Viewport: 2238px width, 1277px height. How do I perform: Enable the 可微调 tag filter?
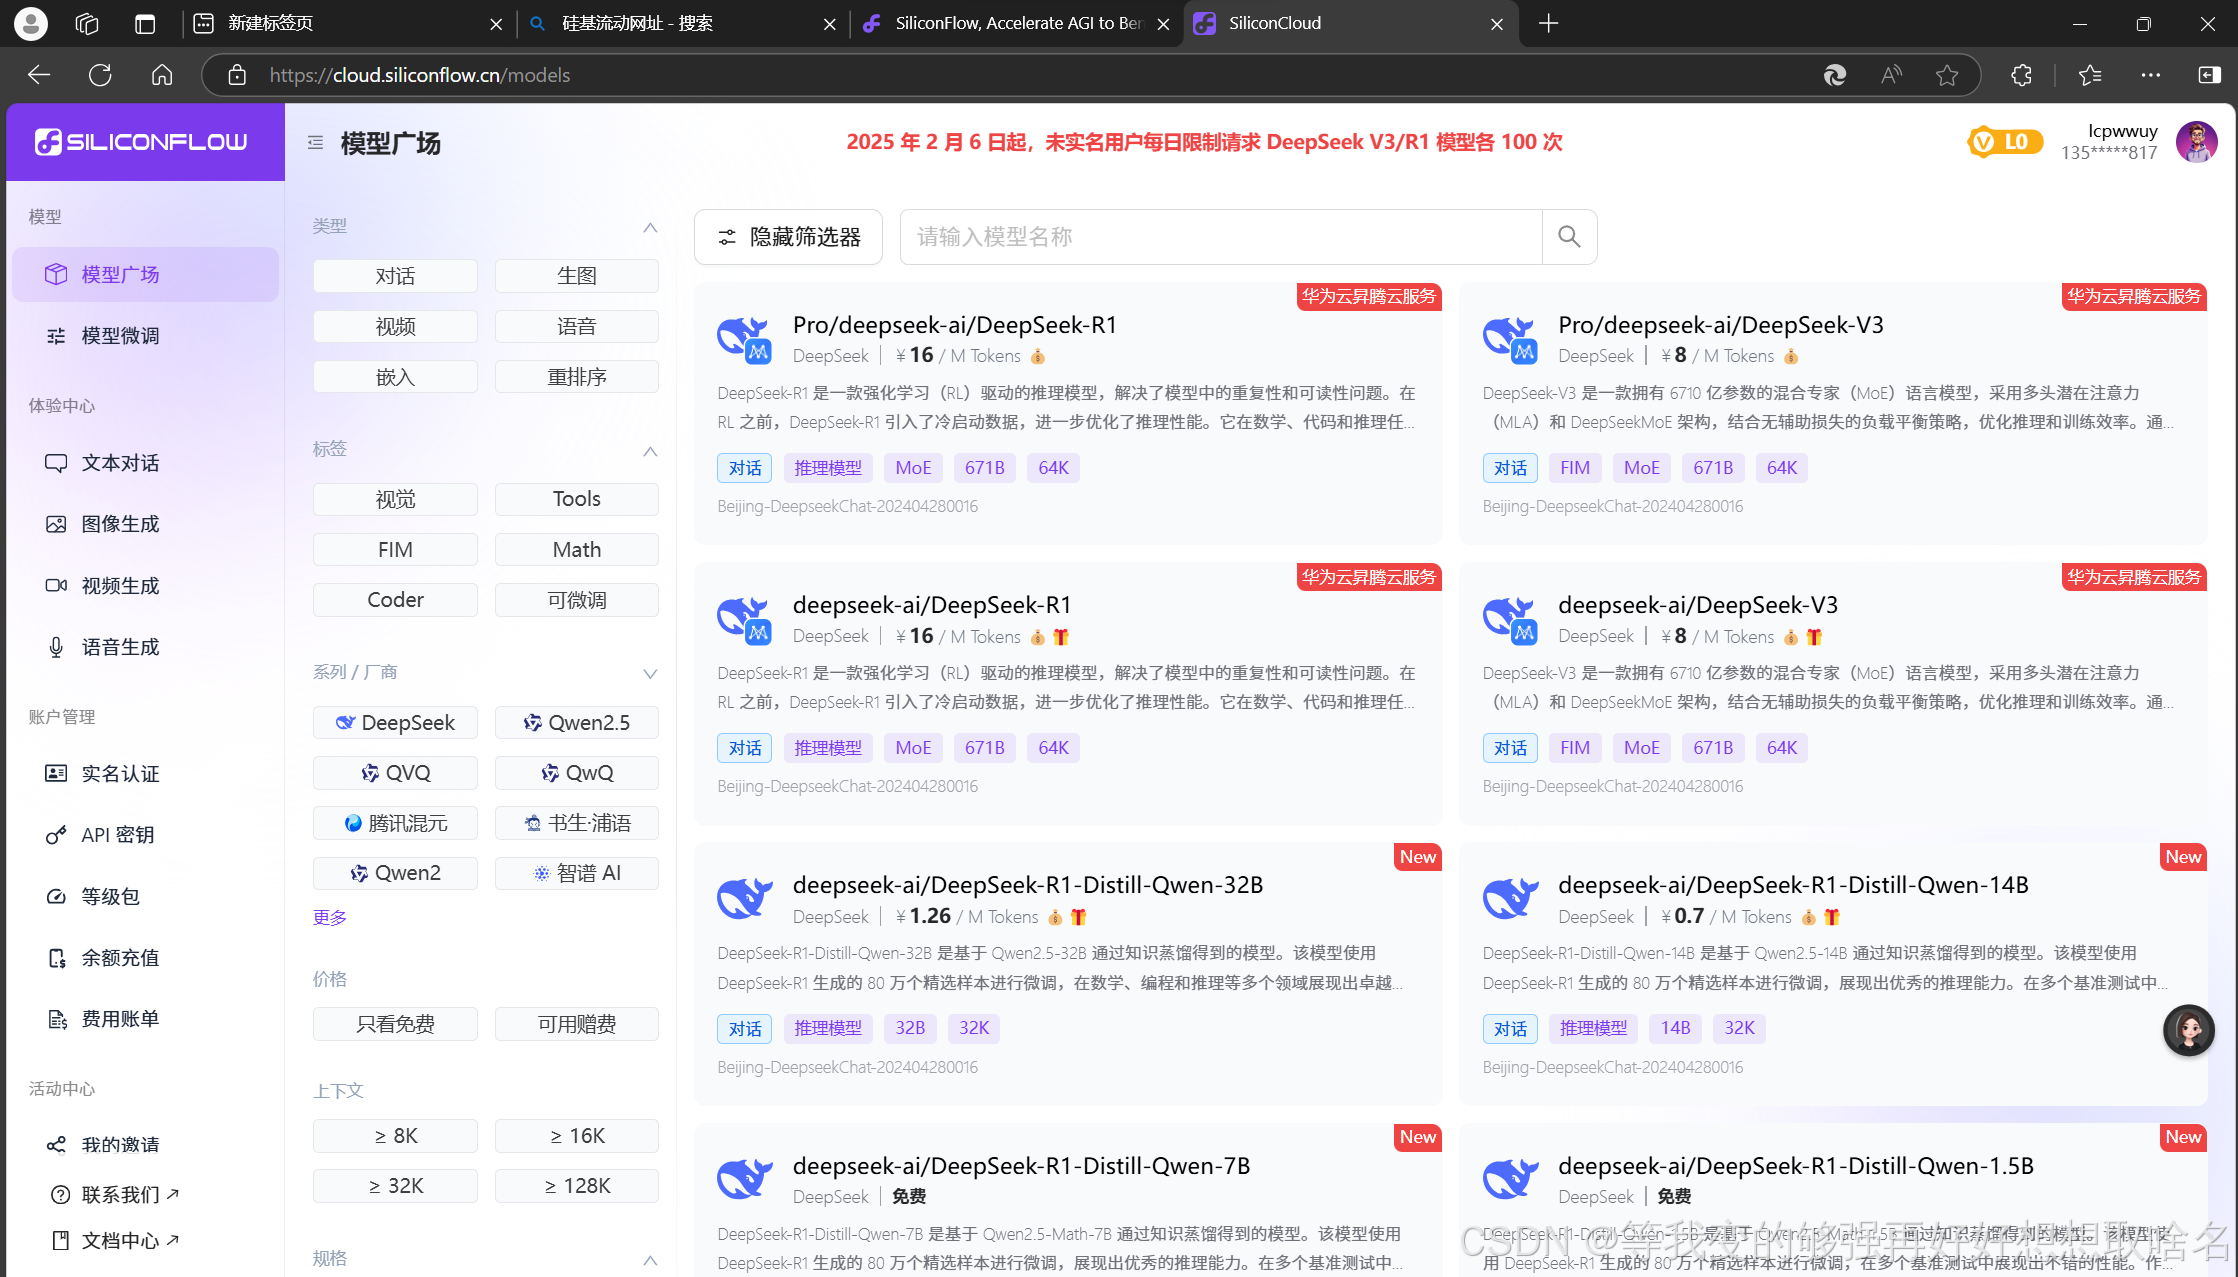pyautogui.click(x=576, y=599)
